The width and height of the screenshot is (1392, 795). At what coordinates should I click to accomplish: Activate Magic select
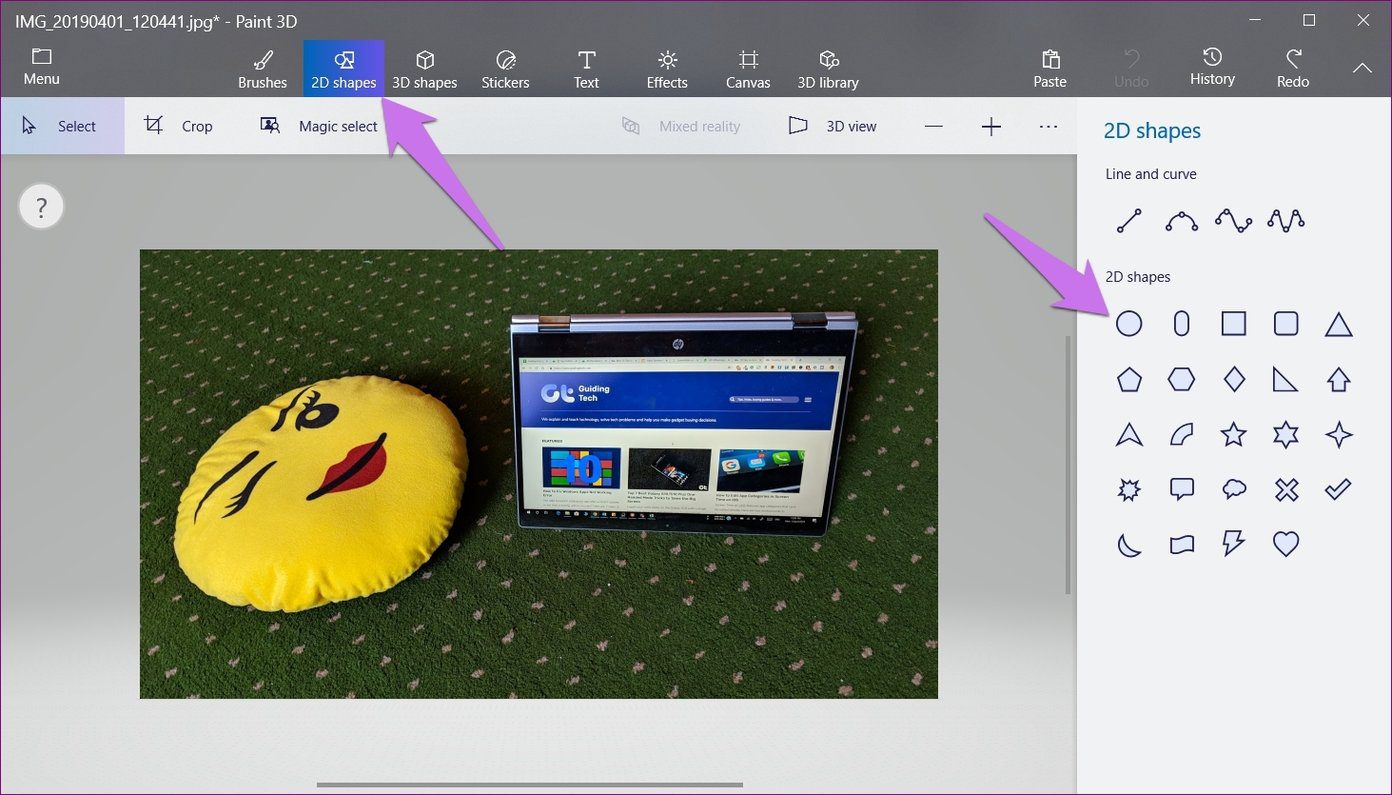319,126
